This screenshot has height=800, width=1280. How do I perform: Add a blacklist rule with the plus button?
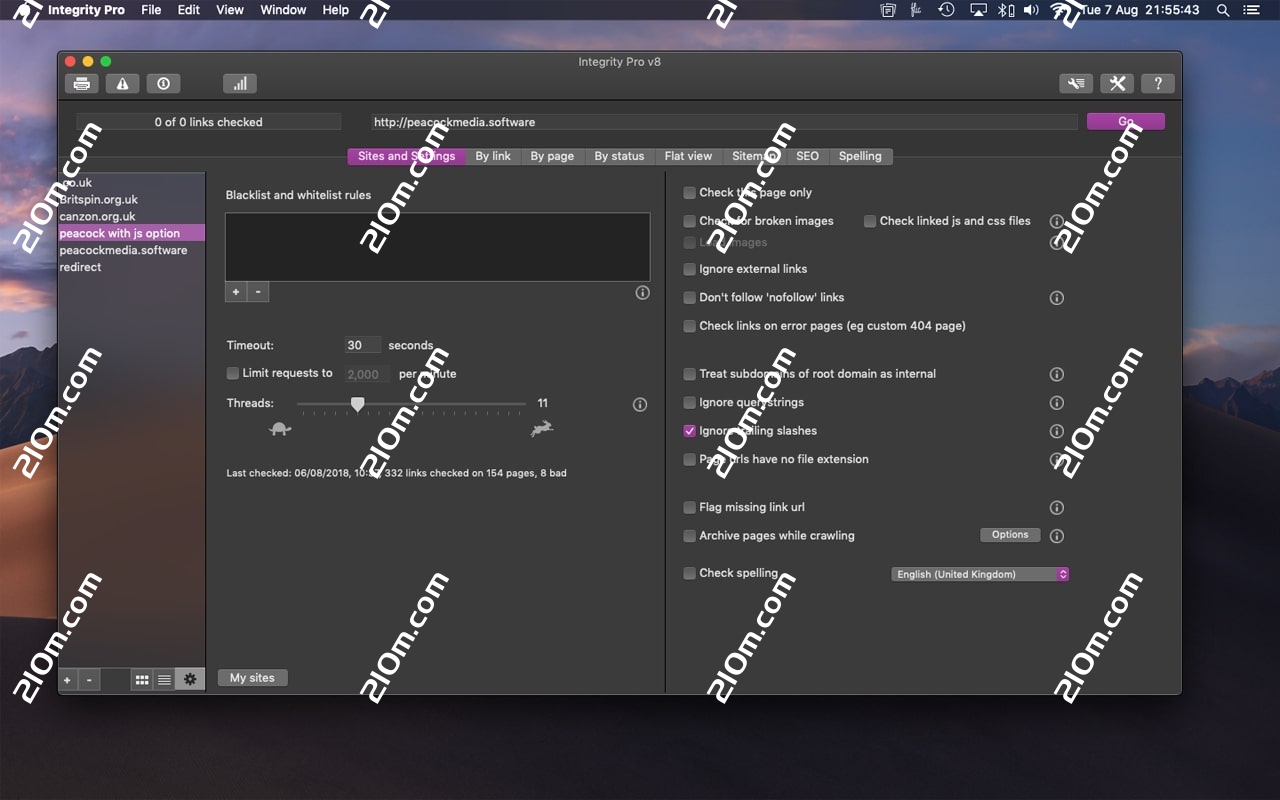point(236,292)
